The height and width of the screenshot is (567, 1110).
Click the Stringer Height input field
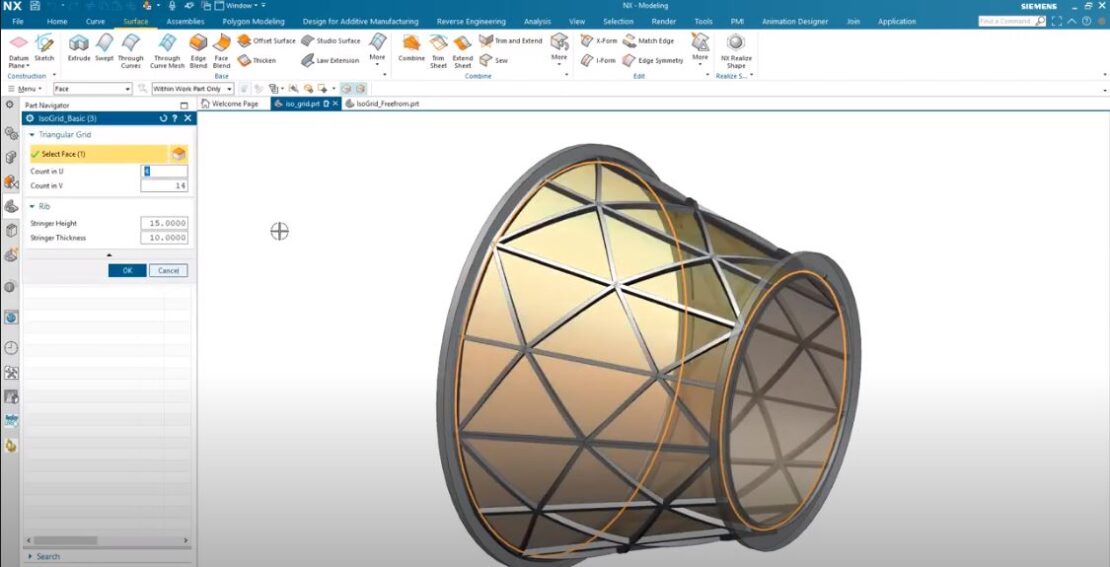point(164,223)
